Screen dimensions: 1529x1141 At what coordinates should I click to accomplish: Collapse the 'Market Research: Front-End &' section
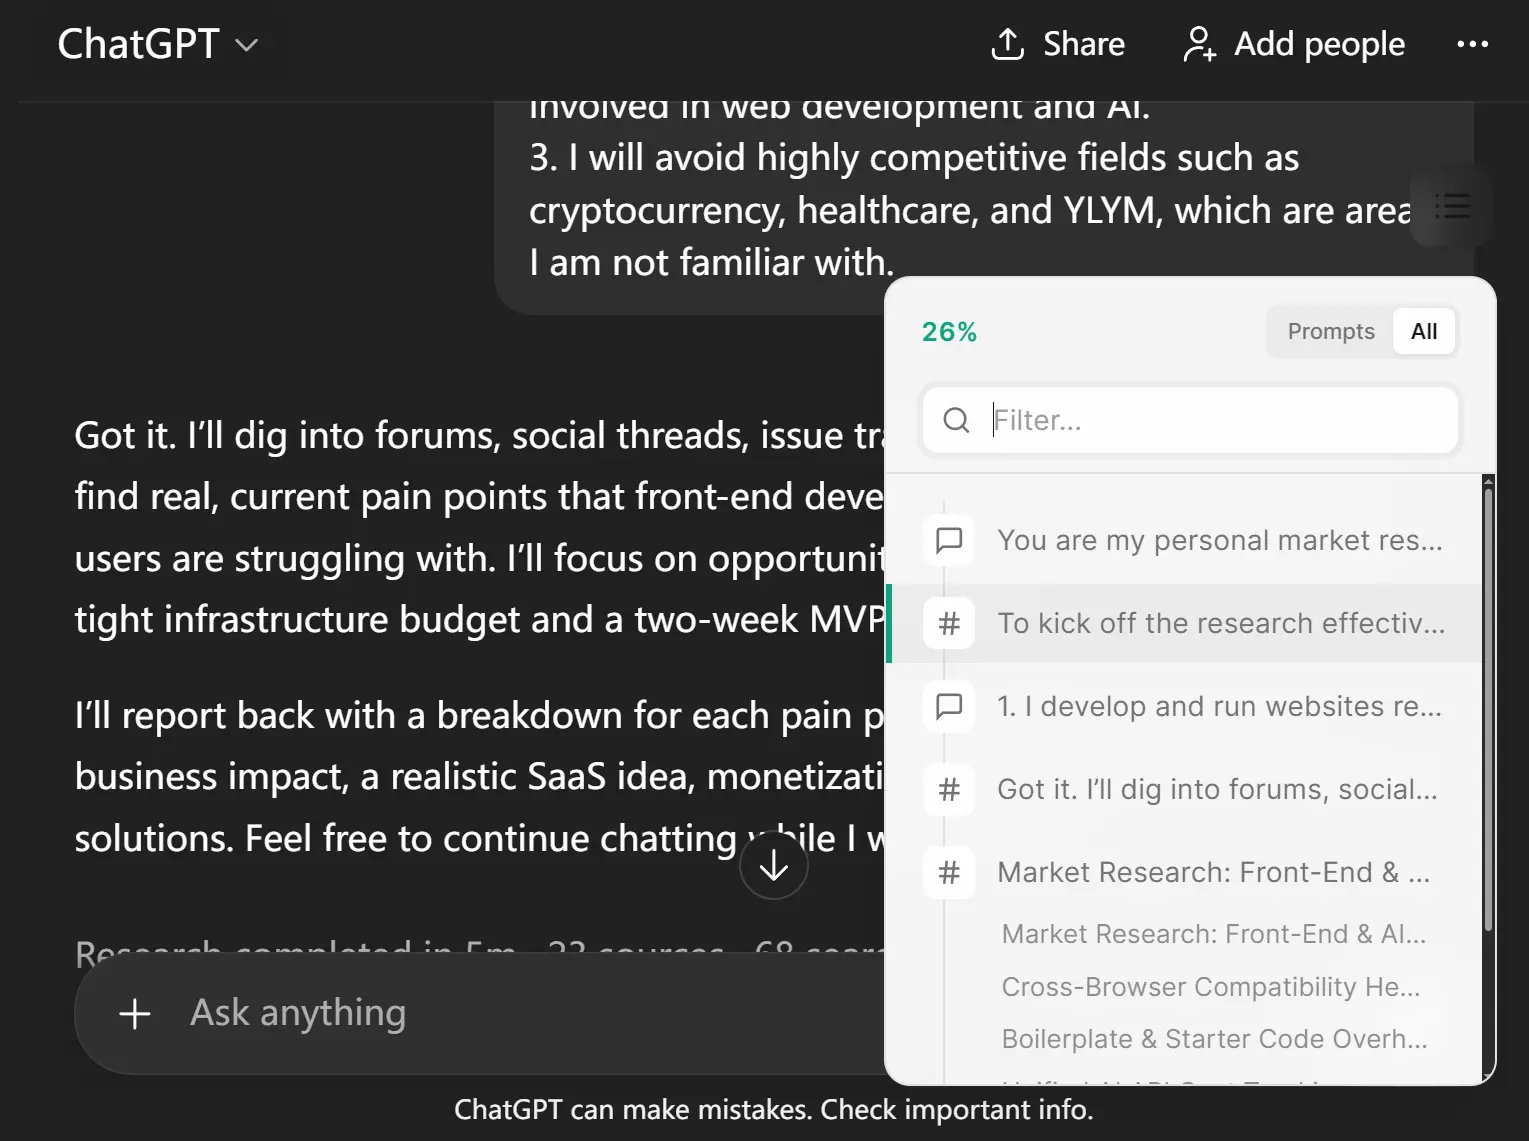[x=949, y=872]
